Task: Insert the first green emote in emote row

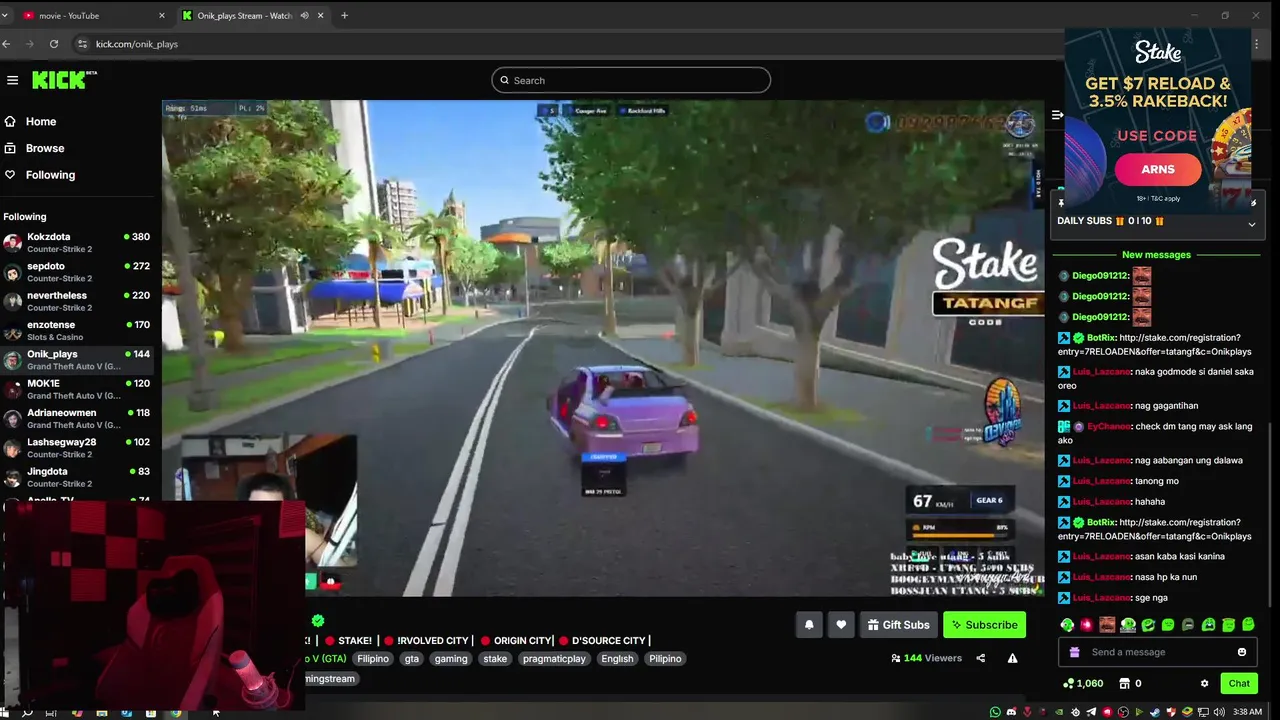Action: pos(1067,625)
